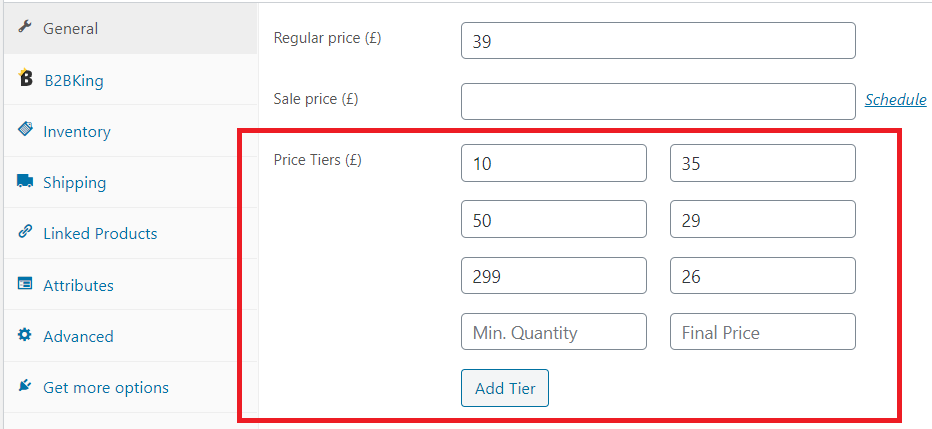Viewport: 932px width, 429px height.
Task: Click the plug icon for Get more options
Action: click(24, 386)
